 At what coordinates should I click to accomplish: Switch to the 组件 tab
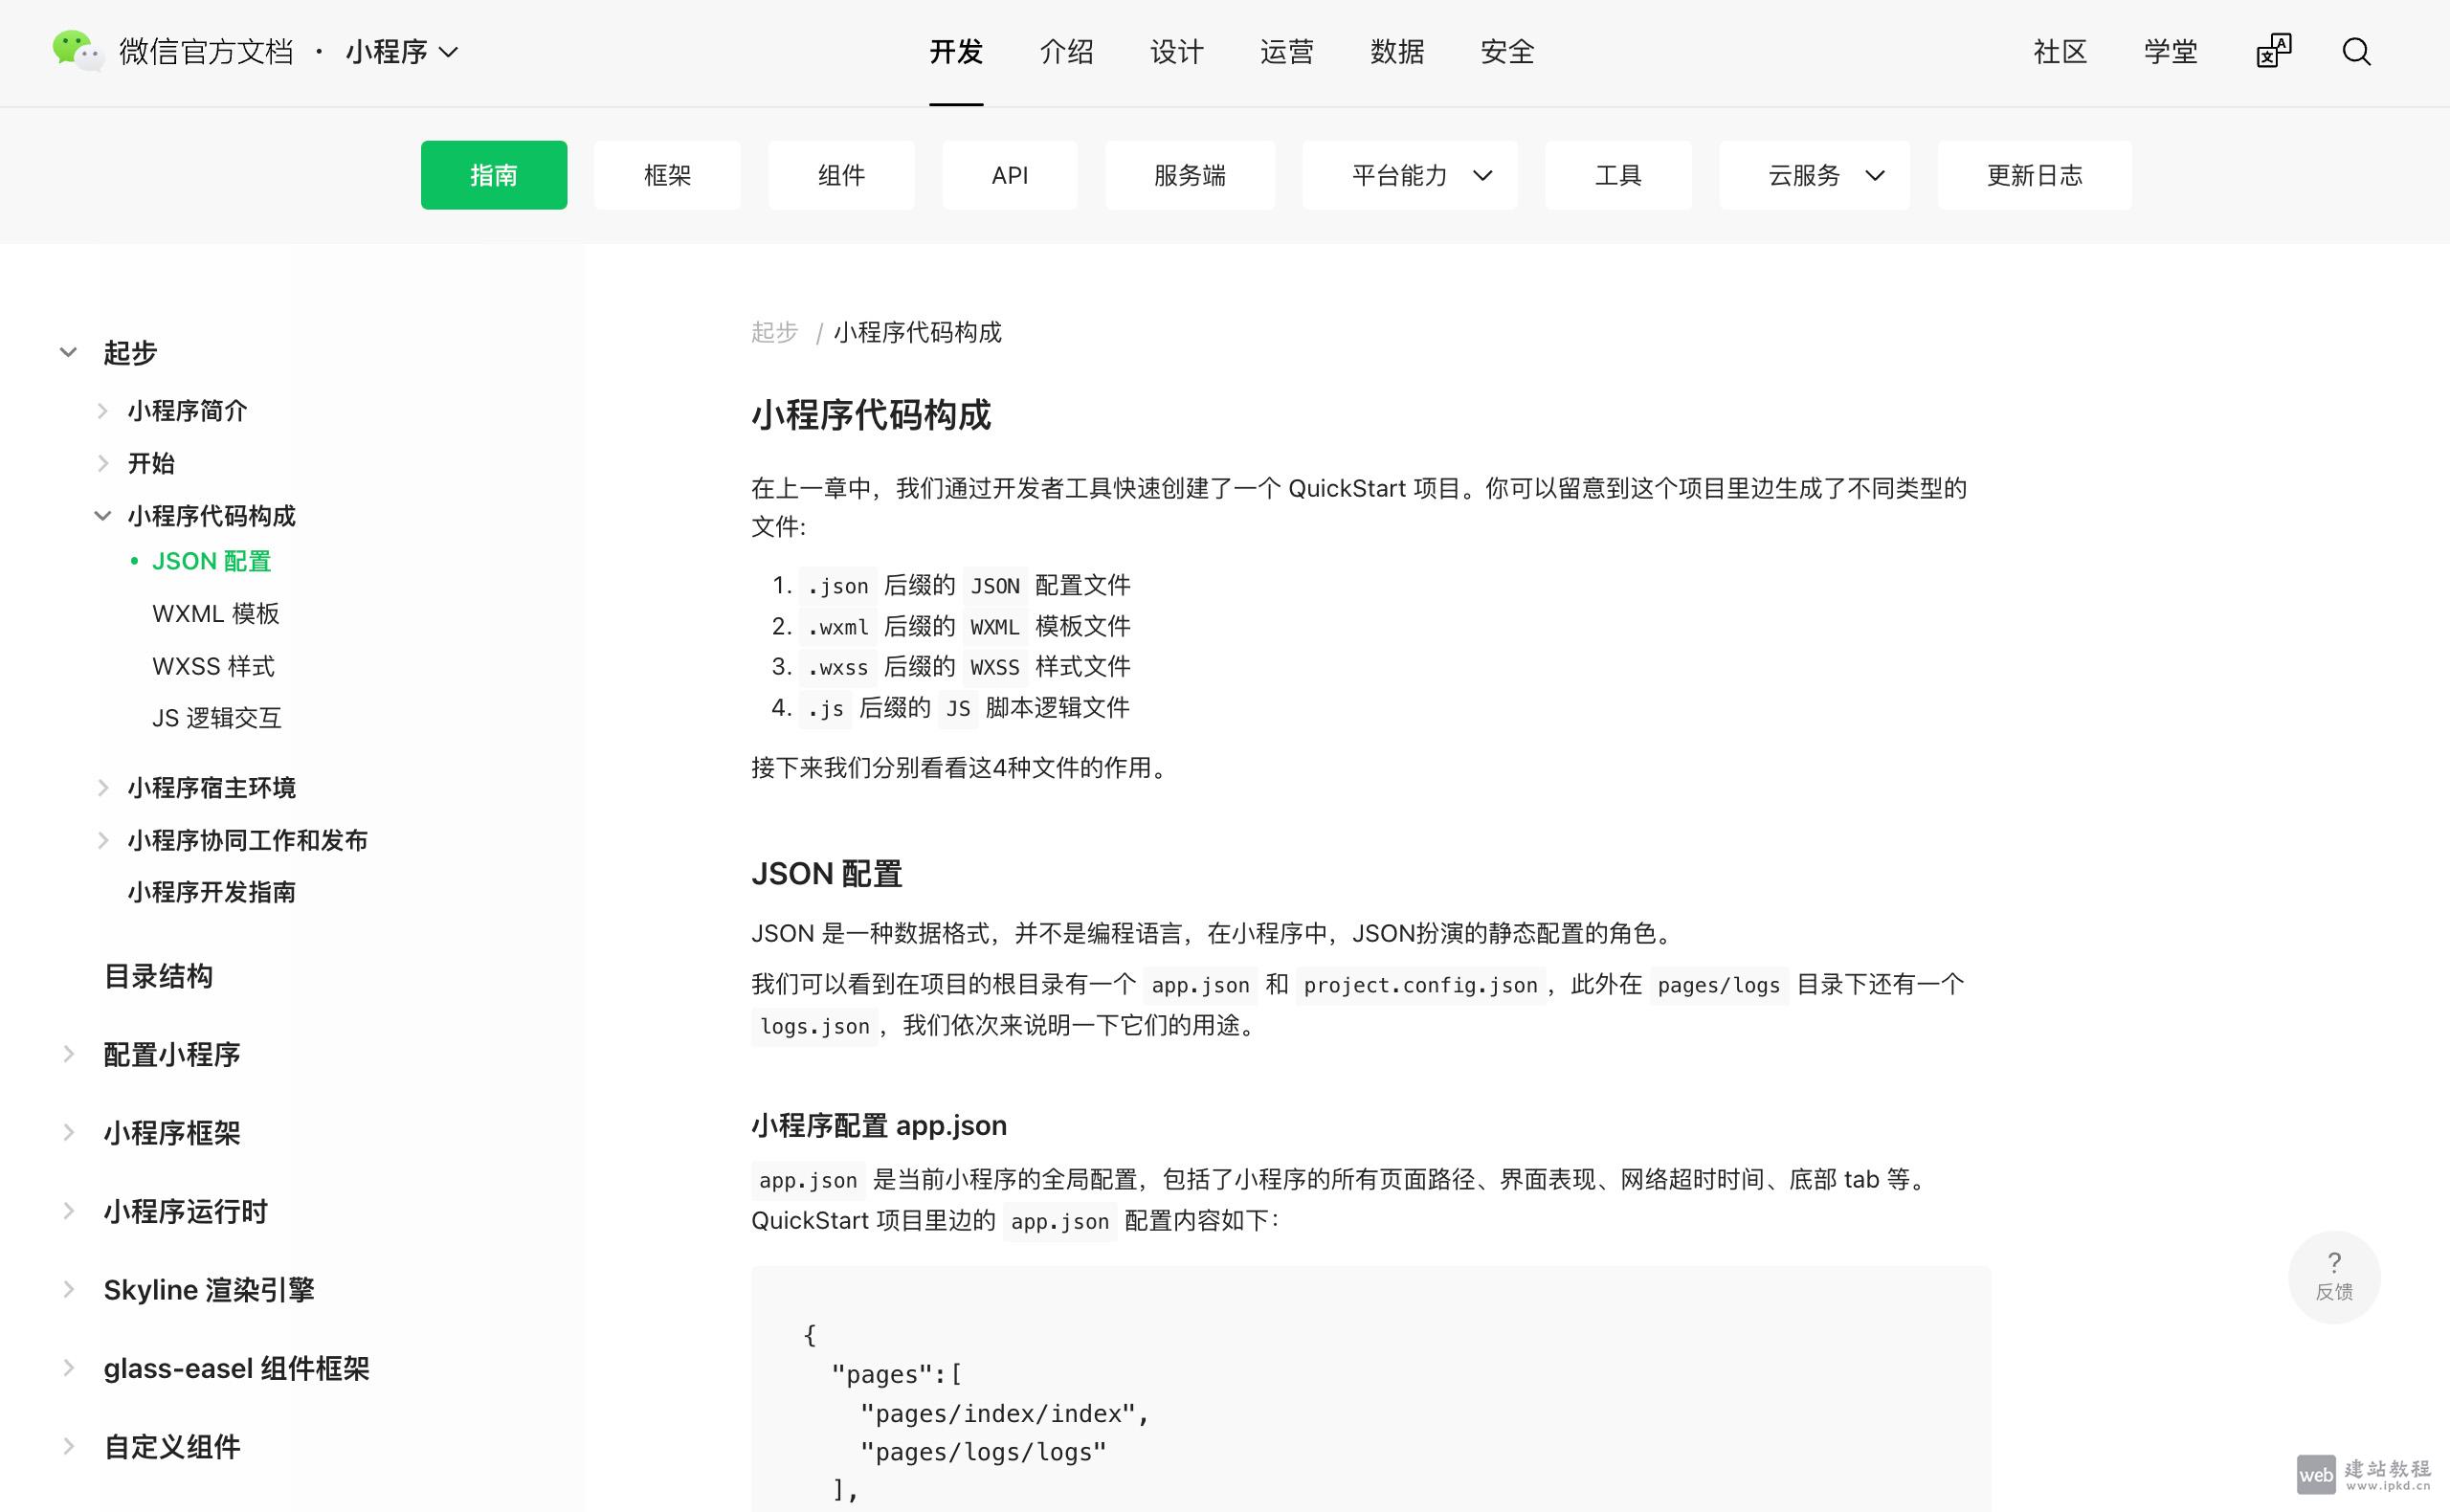pyautogui.click(x=841, y=175)
